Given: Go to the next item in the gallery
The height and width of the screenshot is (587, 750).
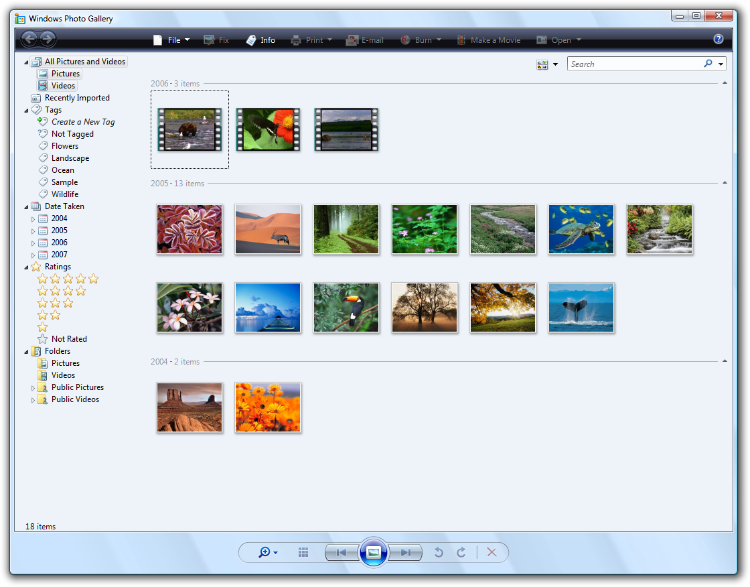Looking at the screenshot, I should (404, 552).
